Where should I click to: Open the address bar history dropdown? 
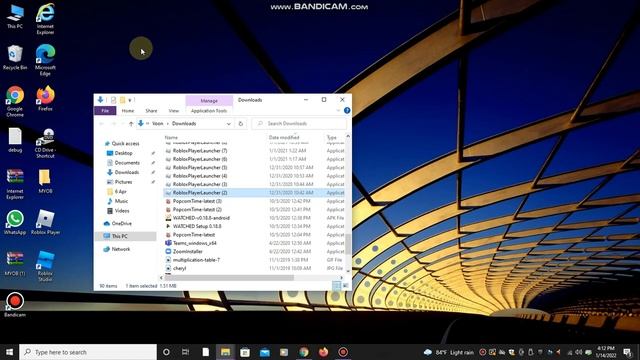[229, 123]
